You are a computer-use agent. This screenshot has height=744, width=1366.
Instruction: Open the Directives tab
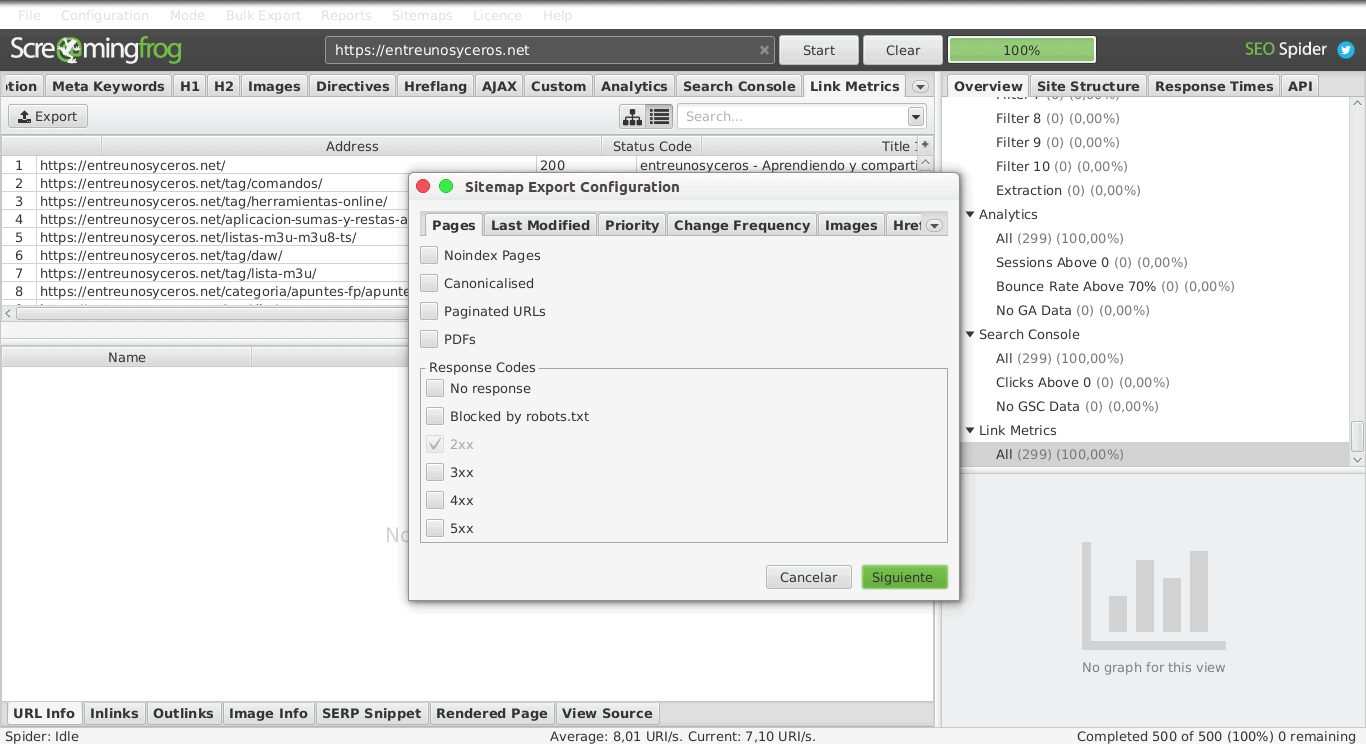(x=353, y=86)
